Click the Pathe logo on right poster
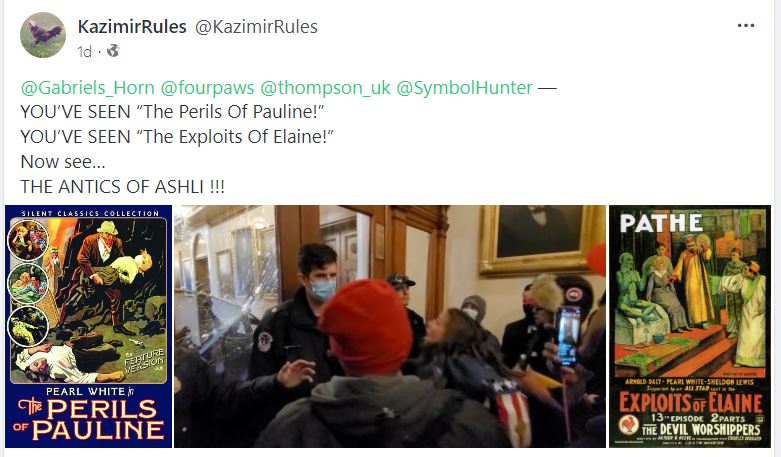Image resolution: width=781 pixels, height=457 pixels. coord(661,223)
